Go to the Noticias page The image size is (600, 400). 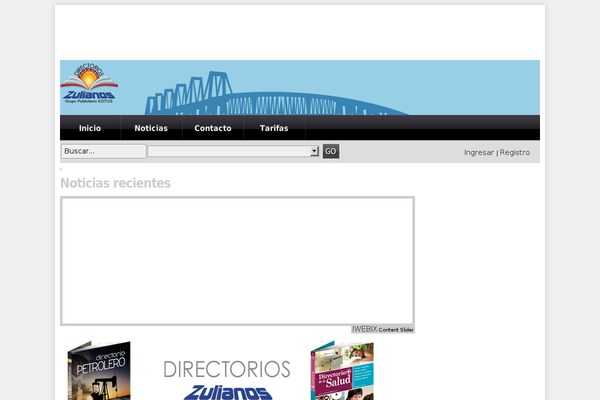[x=151, y=128]
